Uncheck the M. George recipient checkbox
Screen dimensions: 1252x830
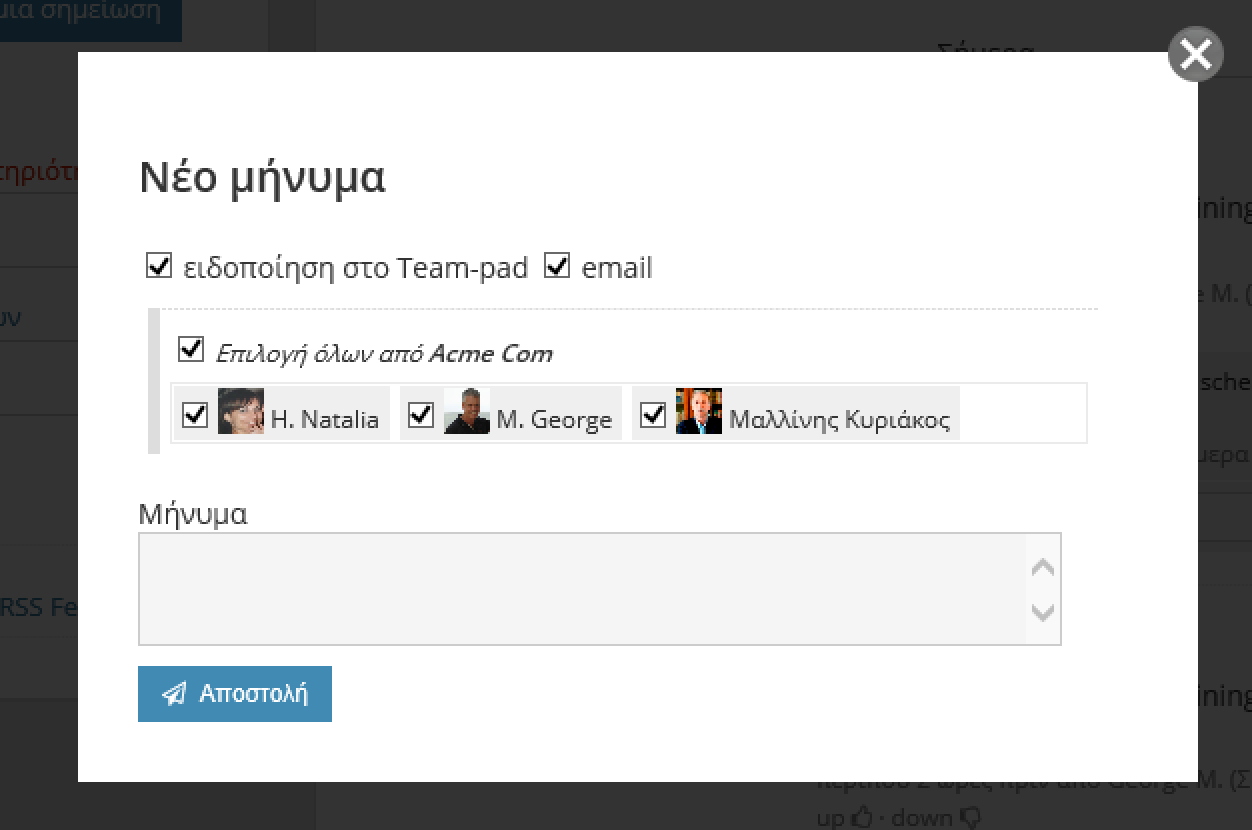pos(420,414)
